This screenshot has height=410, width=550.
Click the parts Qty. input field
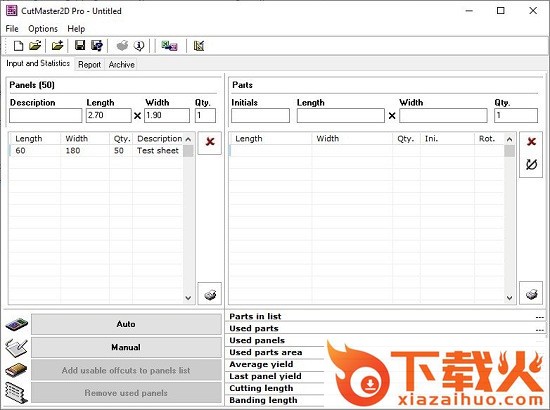[516, 115]
